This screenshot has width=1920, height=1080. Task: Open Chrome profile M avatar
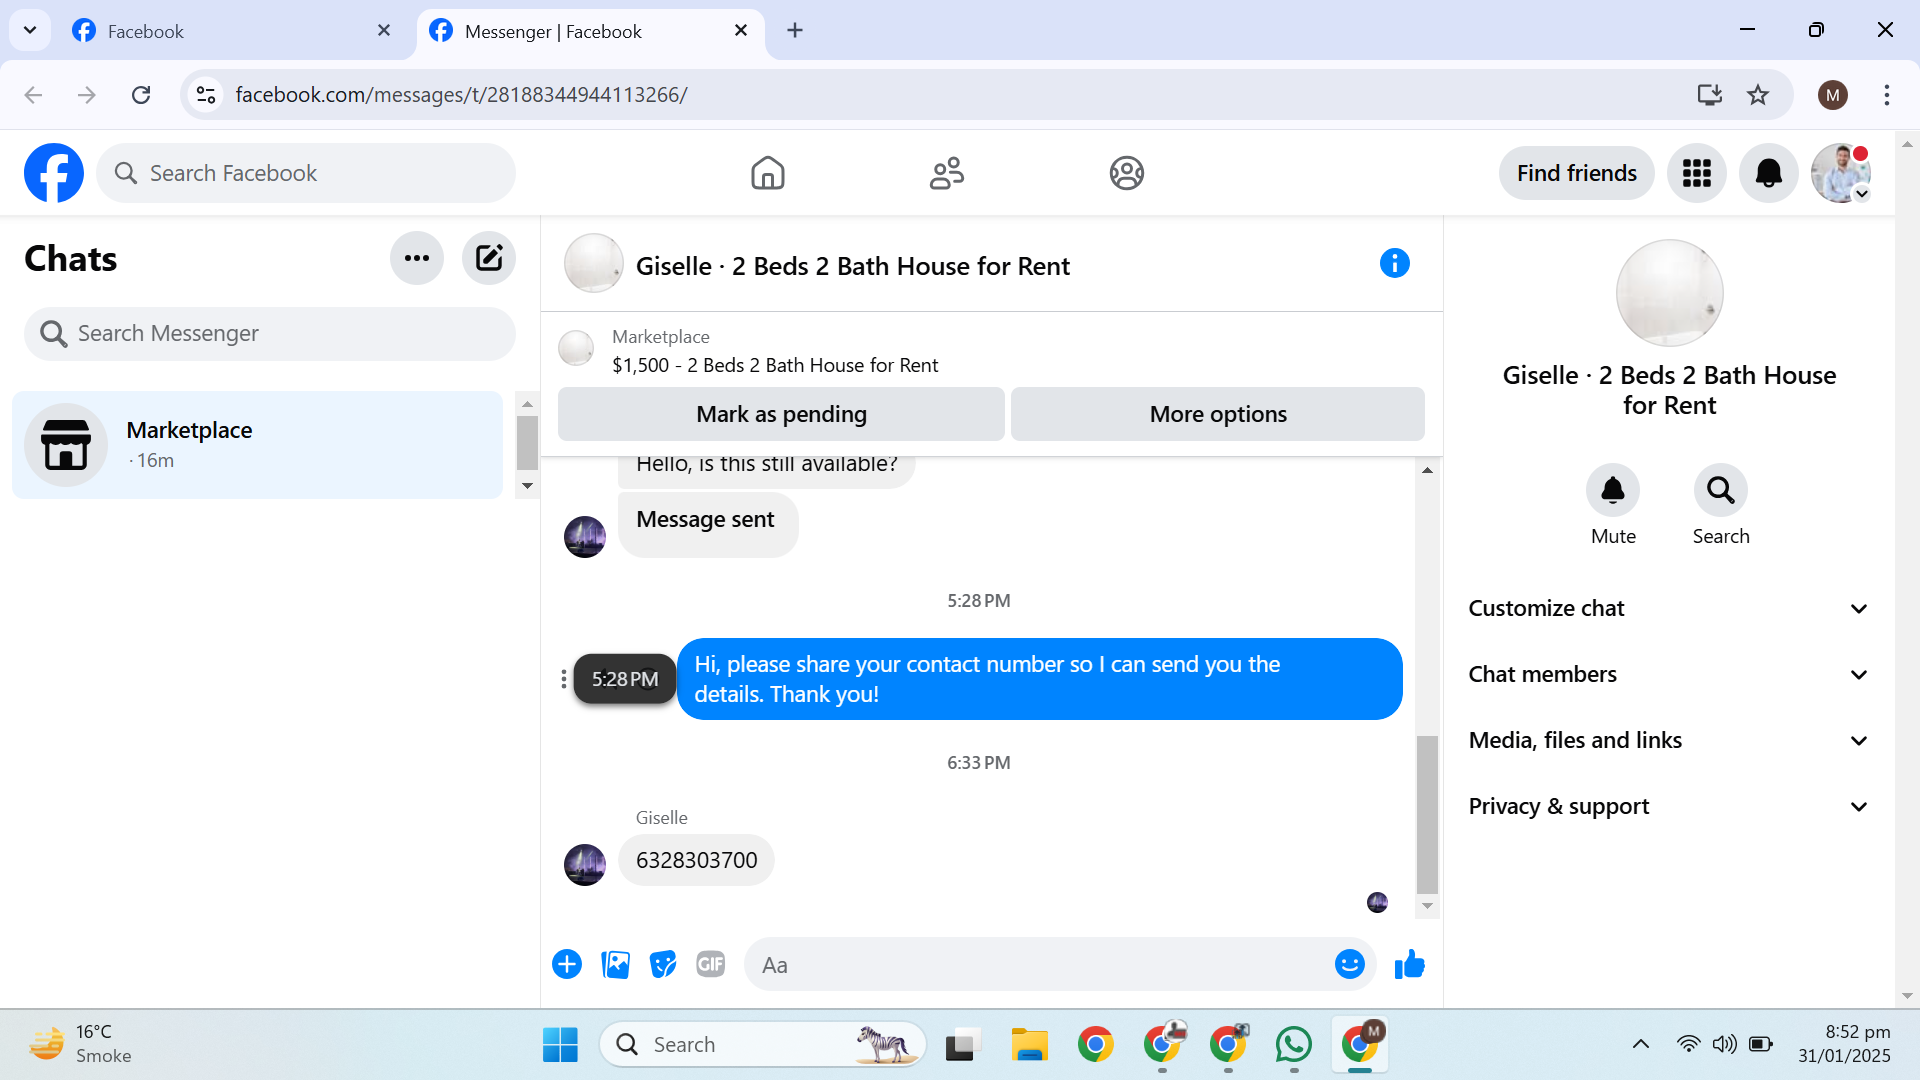[x=1833, y=95]
